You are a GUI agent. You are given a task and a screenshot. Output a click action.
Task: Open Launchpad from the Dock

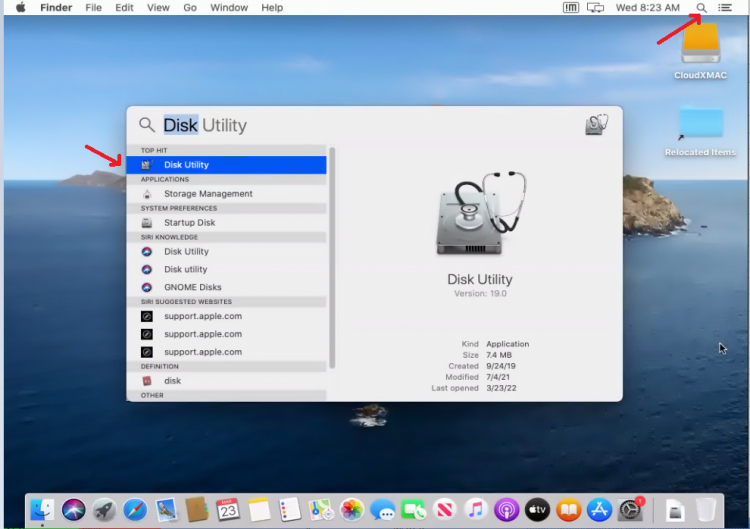point(104,509)
